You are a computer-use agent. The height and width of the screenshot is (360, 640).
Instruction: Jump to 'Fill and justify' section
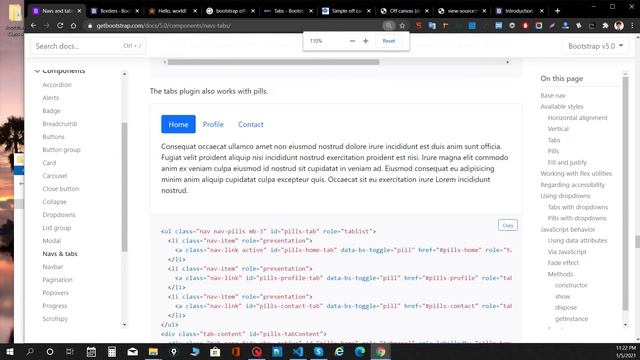pos(567,162)
